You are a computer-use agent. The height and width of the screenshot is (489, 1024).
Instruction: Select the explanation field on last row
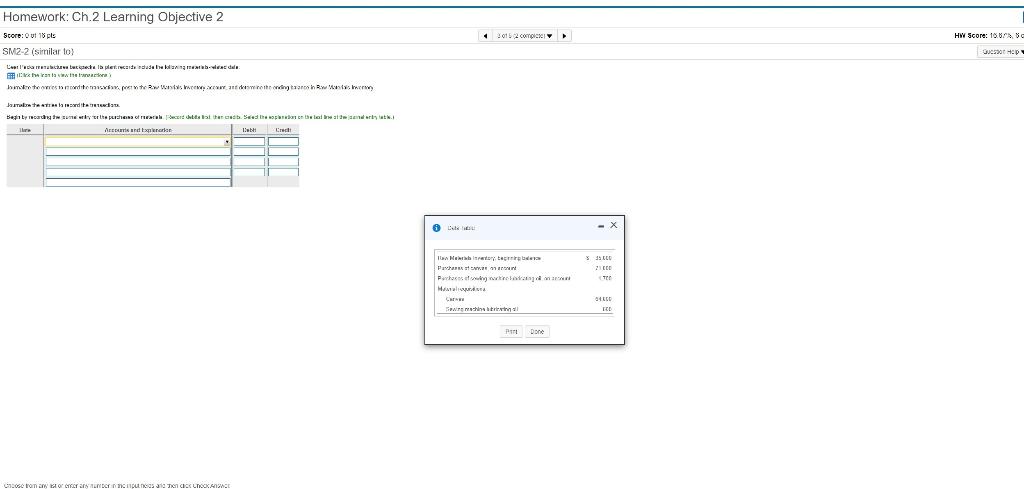pyautogui.click(x=138, y=182)
